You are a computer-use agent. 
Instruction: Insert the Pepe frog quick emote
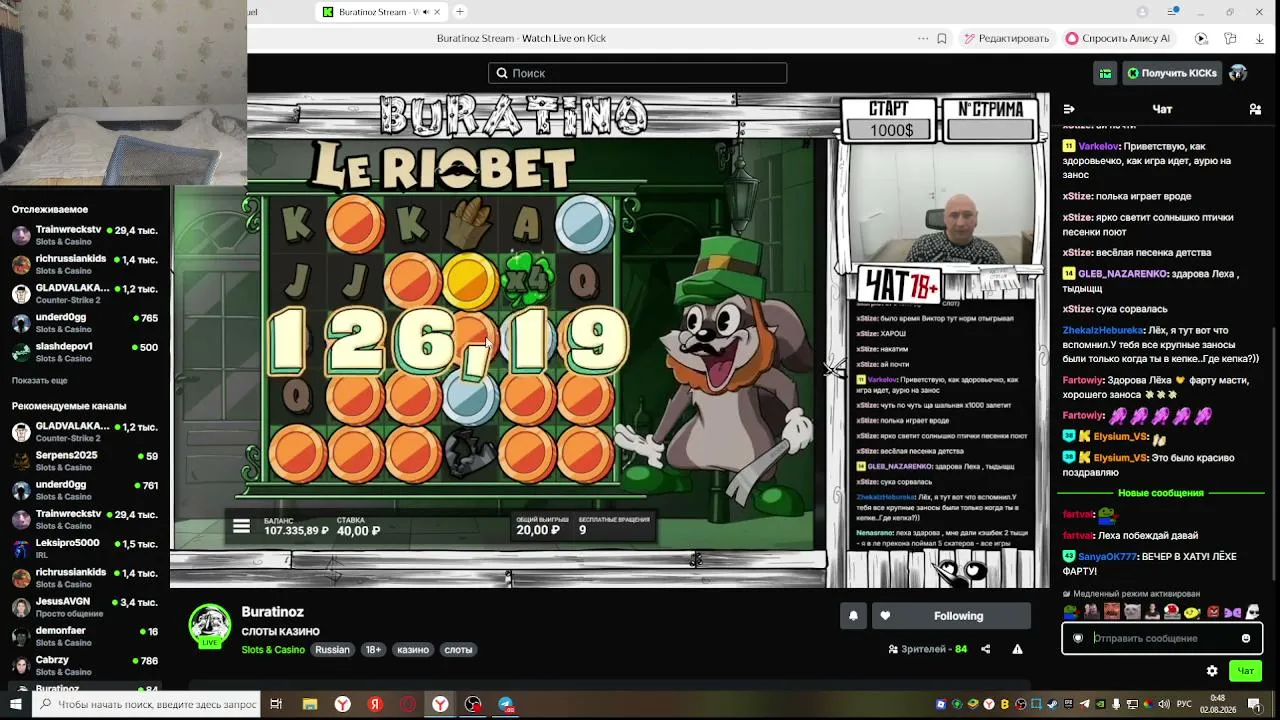[1072, 612]
